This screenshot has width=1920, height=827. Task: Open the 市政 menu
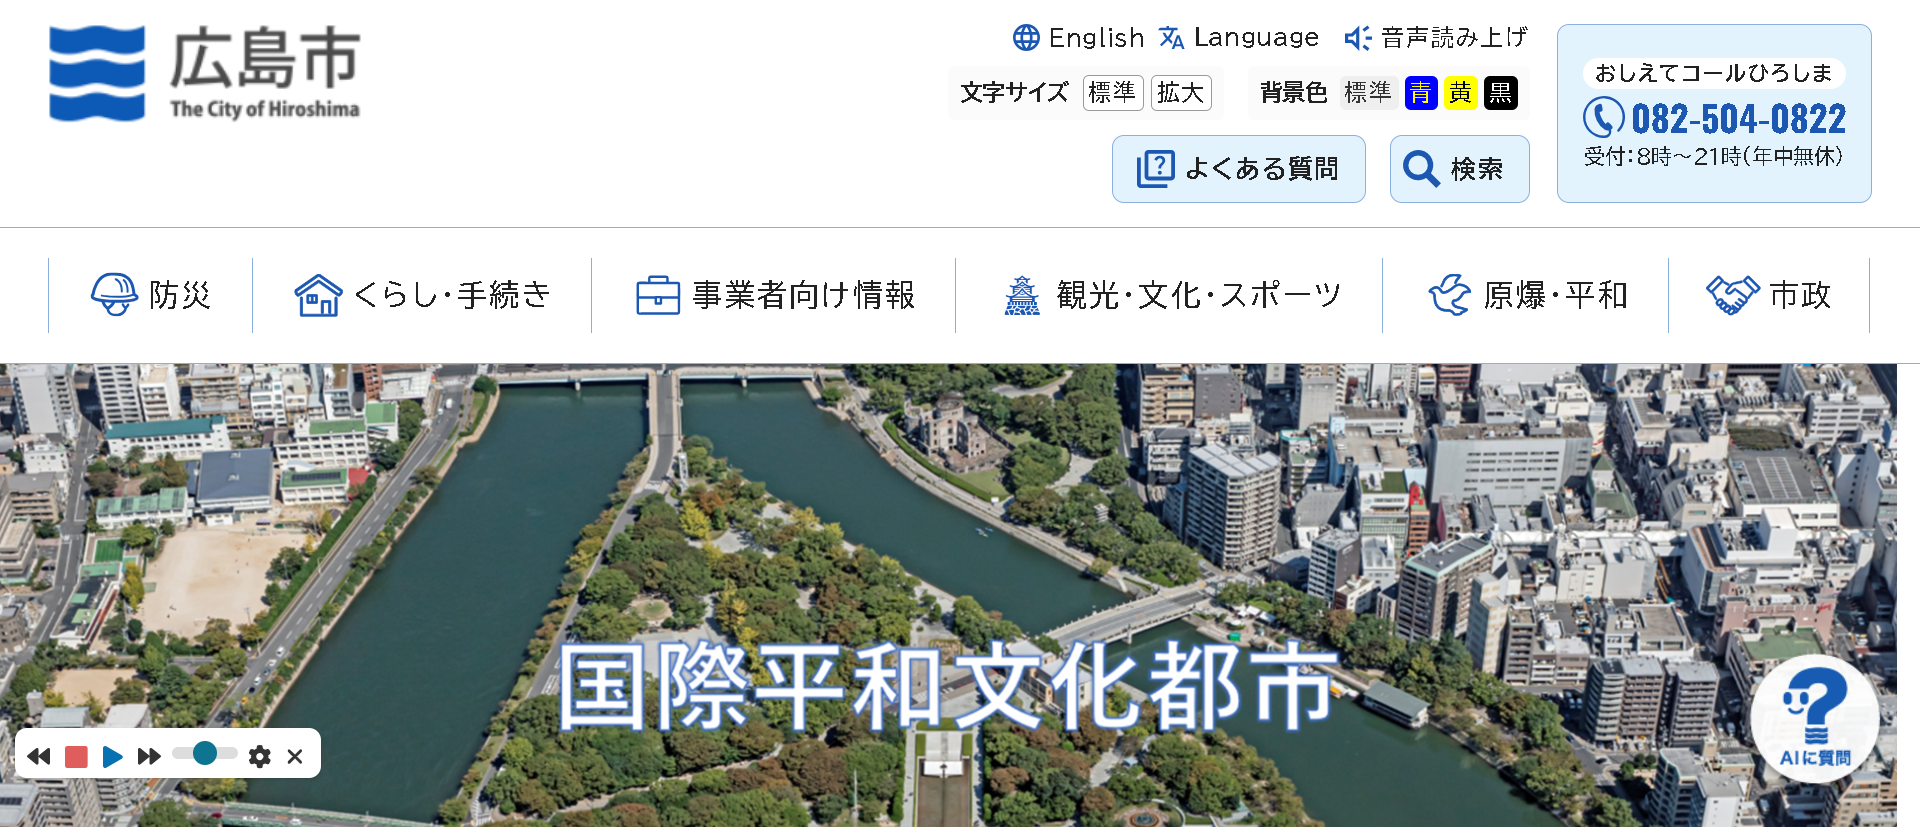(x=1769, y=295)
